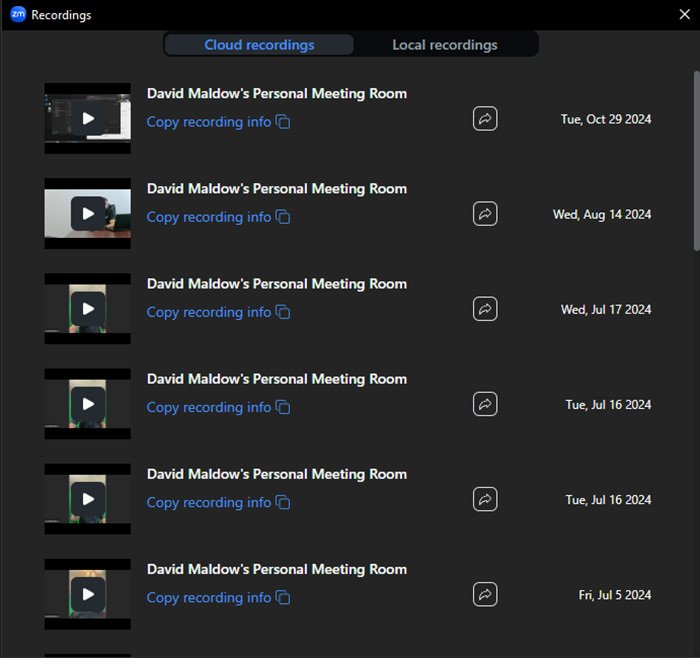Viewport: 700px width, 658px height.
Task: Share the Oct 29 2024 recording
Action: point(485,119)
